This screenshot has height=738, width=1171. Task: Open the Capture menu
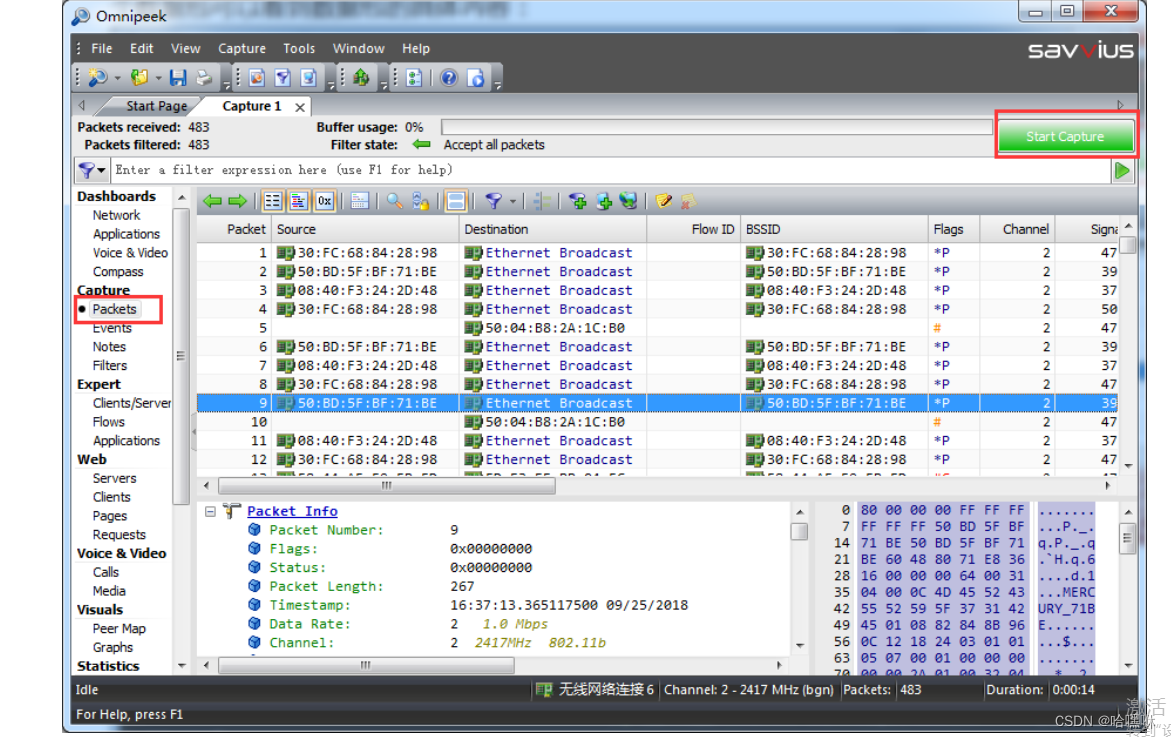[242, 49]
